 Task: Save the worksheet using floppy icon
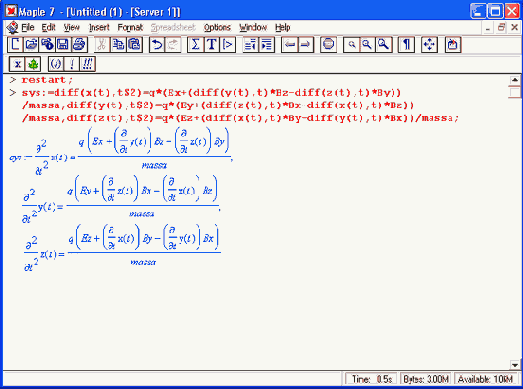click(x=63, y=45)
